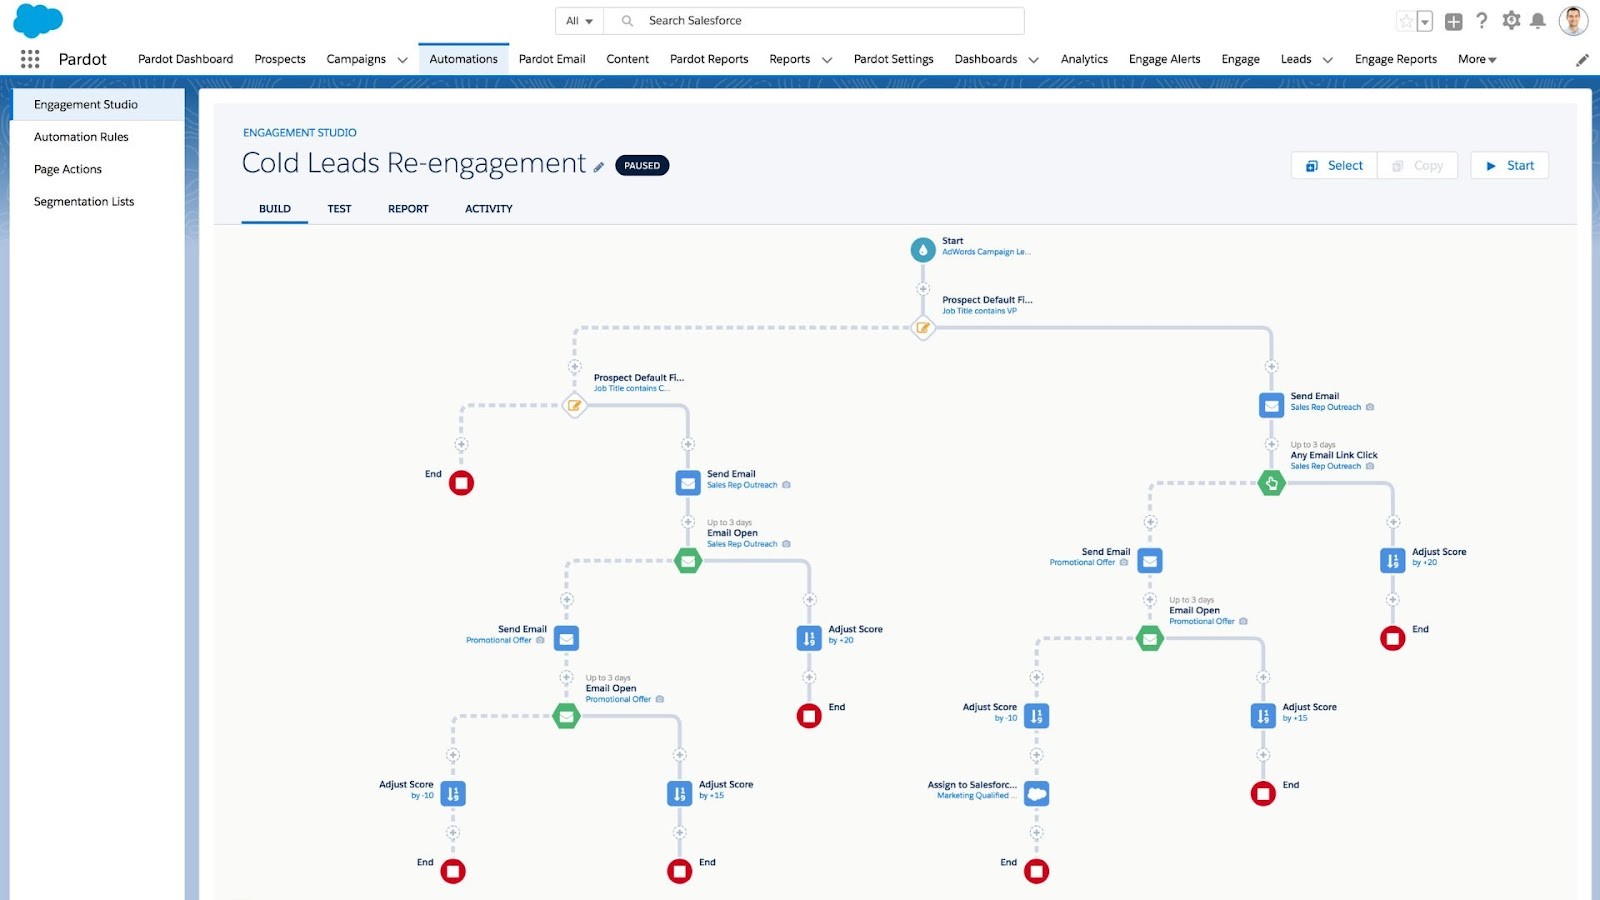The image size is (1600, 900).
Task: Click the Email Open trigger hexagon for Promotional Offer
Action: pyautogui.click(x=566, y=716)
